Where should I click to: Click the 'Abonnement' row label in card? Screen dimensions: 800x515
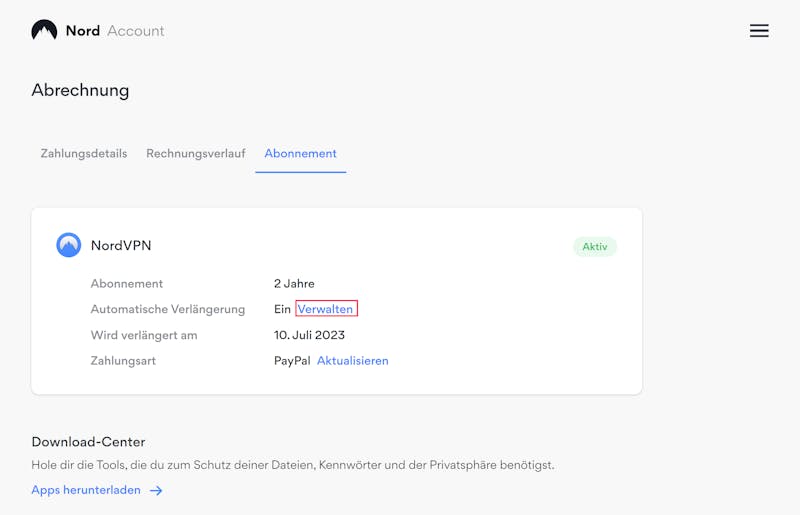[127, 284]
